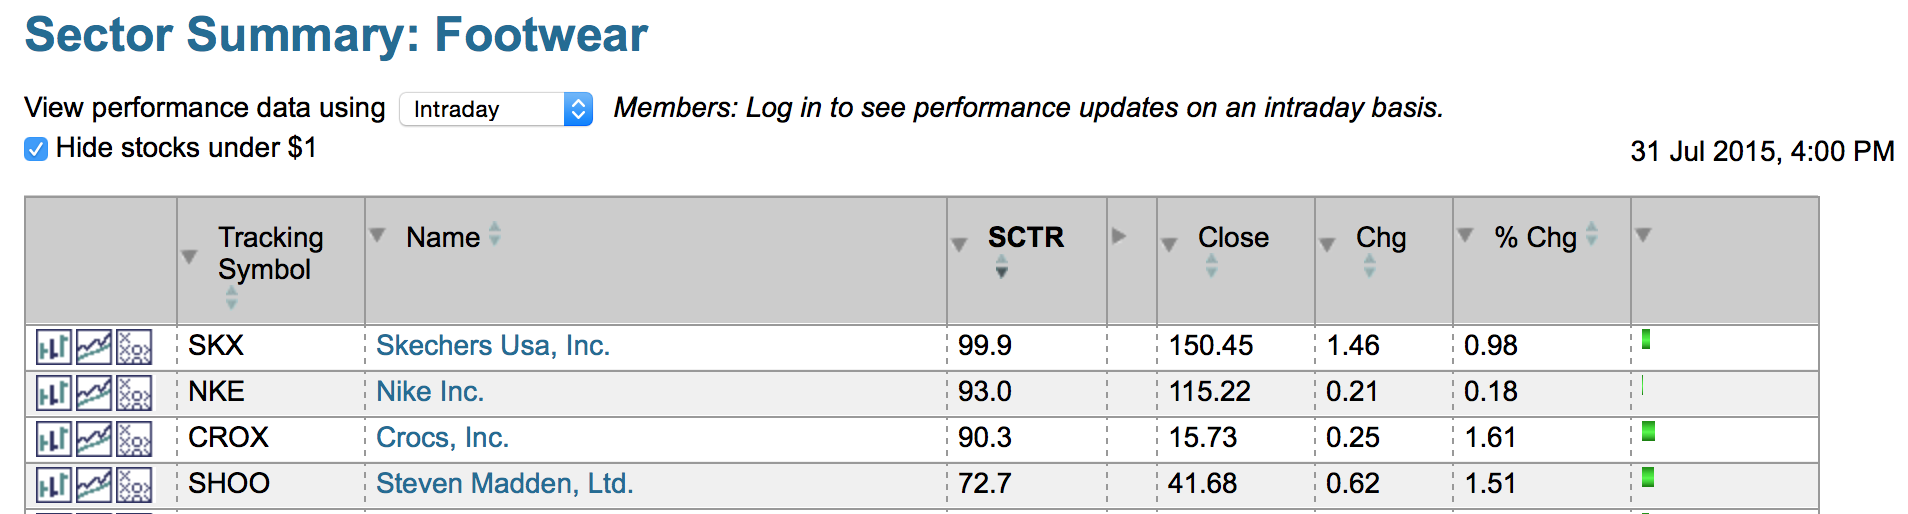1908x514 pixels.
Task: Click the Sector Summary: Footwear heading
Action: tap(336, 35)
